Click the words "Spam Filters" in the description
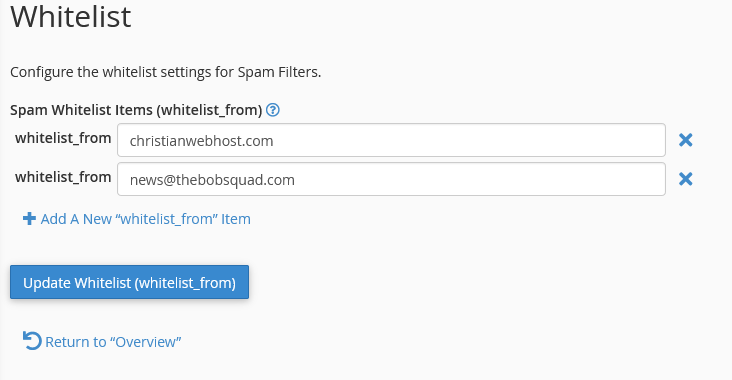The width and height of the screenshot is (732, 380). pos(279,72)
